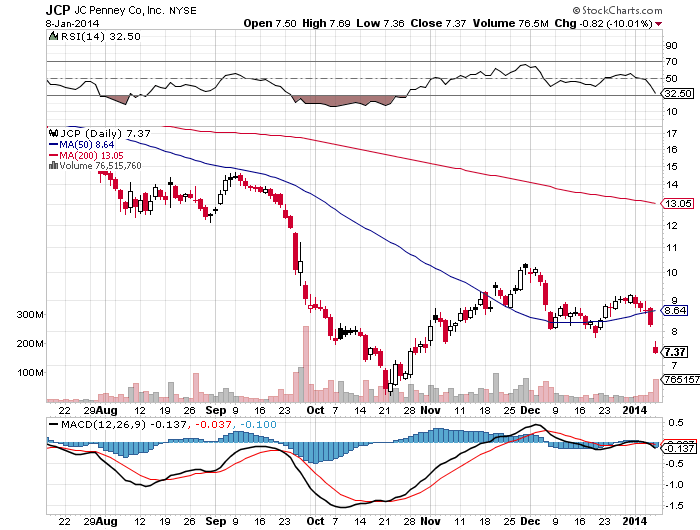Image resolution: width=700 pixels, height=530 pixels.
Task: Click the 'Volume 76.5M' header value
Action: pyautogui.click(x=510, y=23)
